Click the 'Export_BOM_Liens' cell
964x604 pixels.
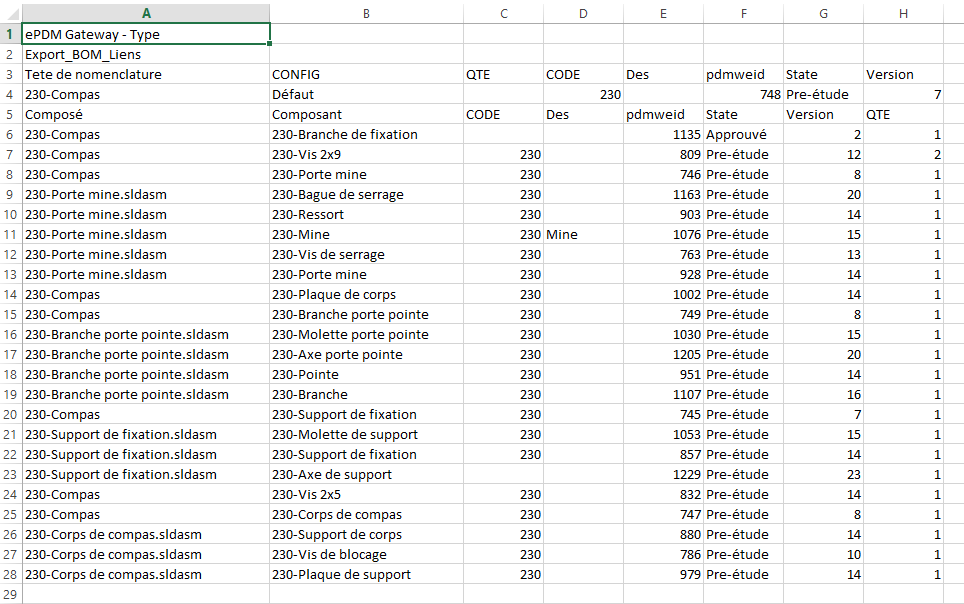146,55
